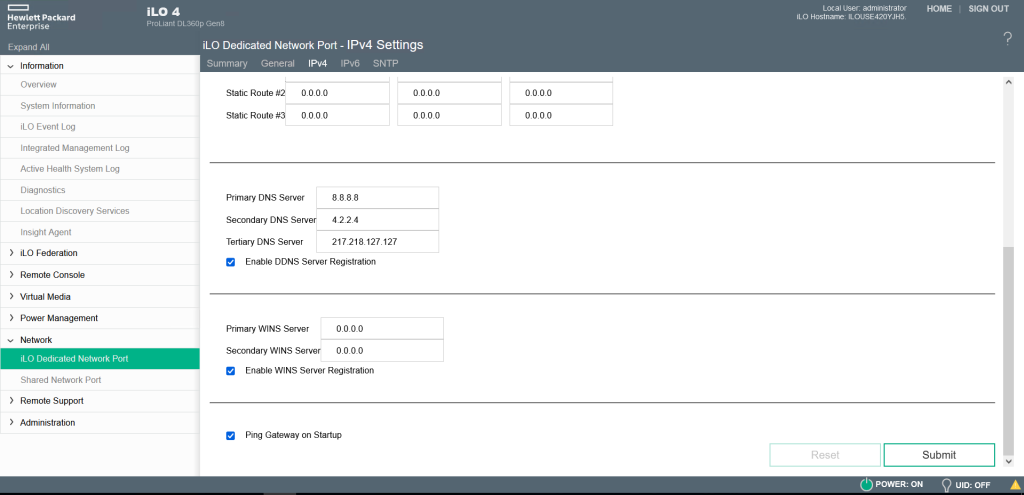Screen dimensions: 1024x495
Task: Go to HOME link
Action: (939, 8)
